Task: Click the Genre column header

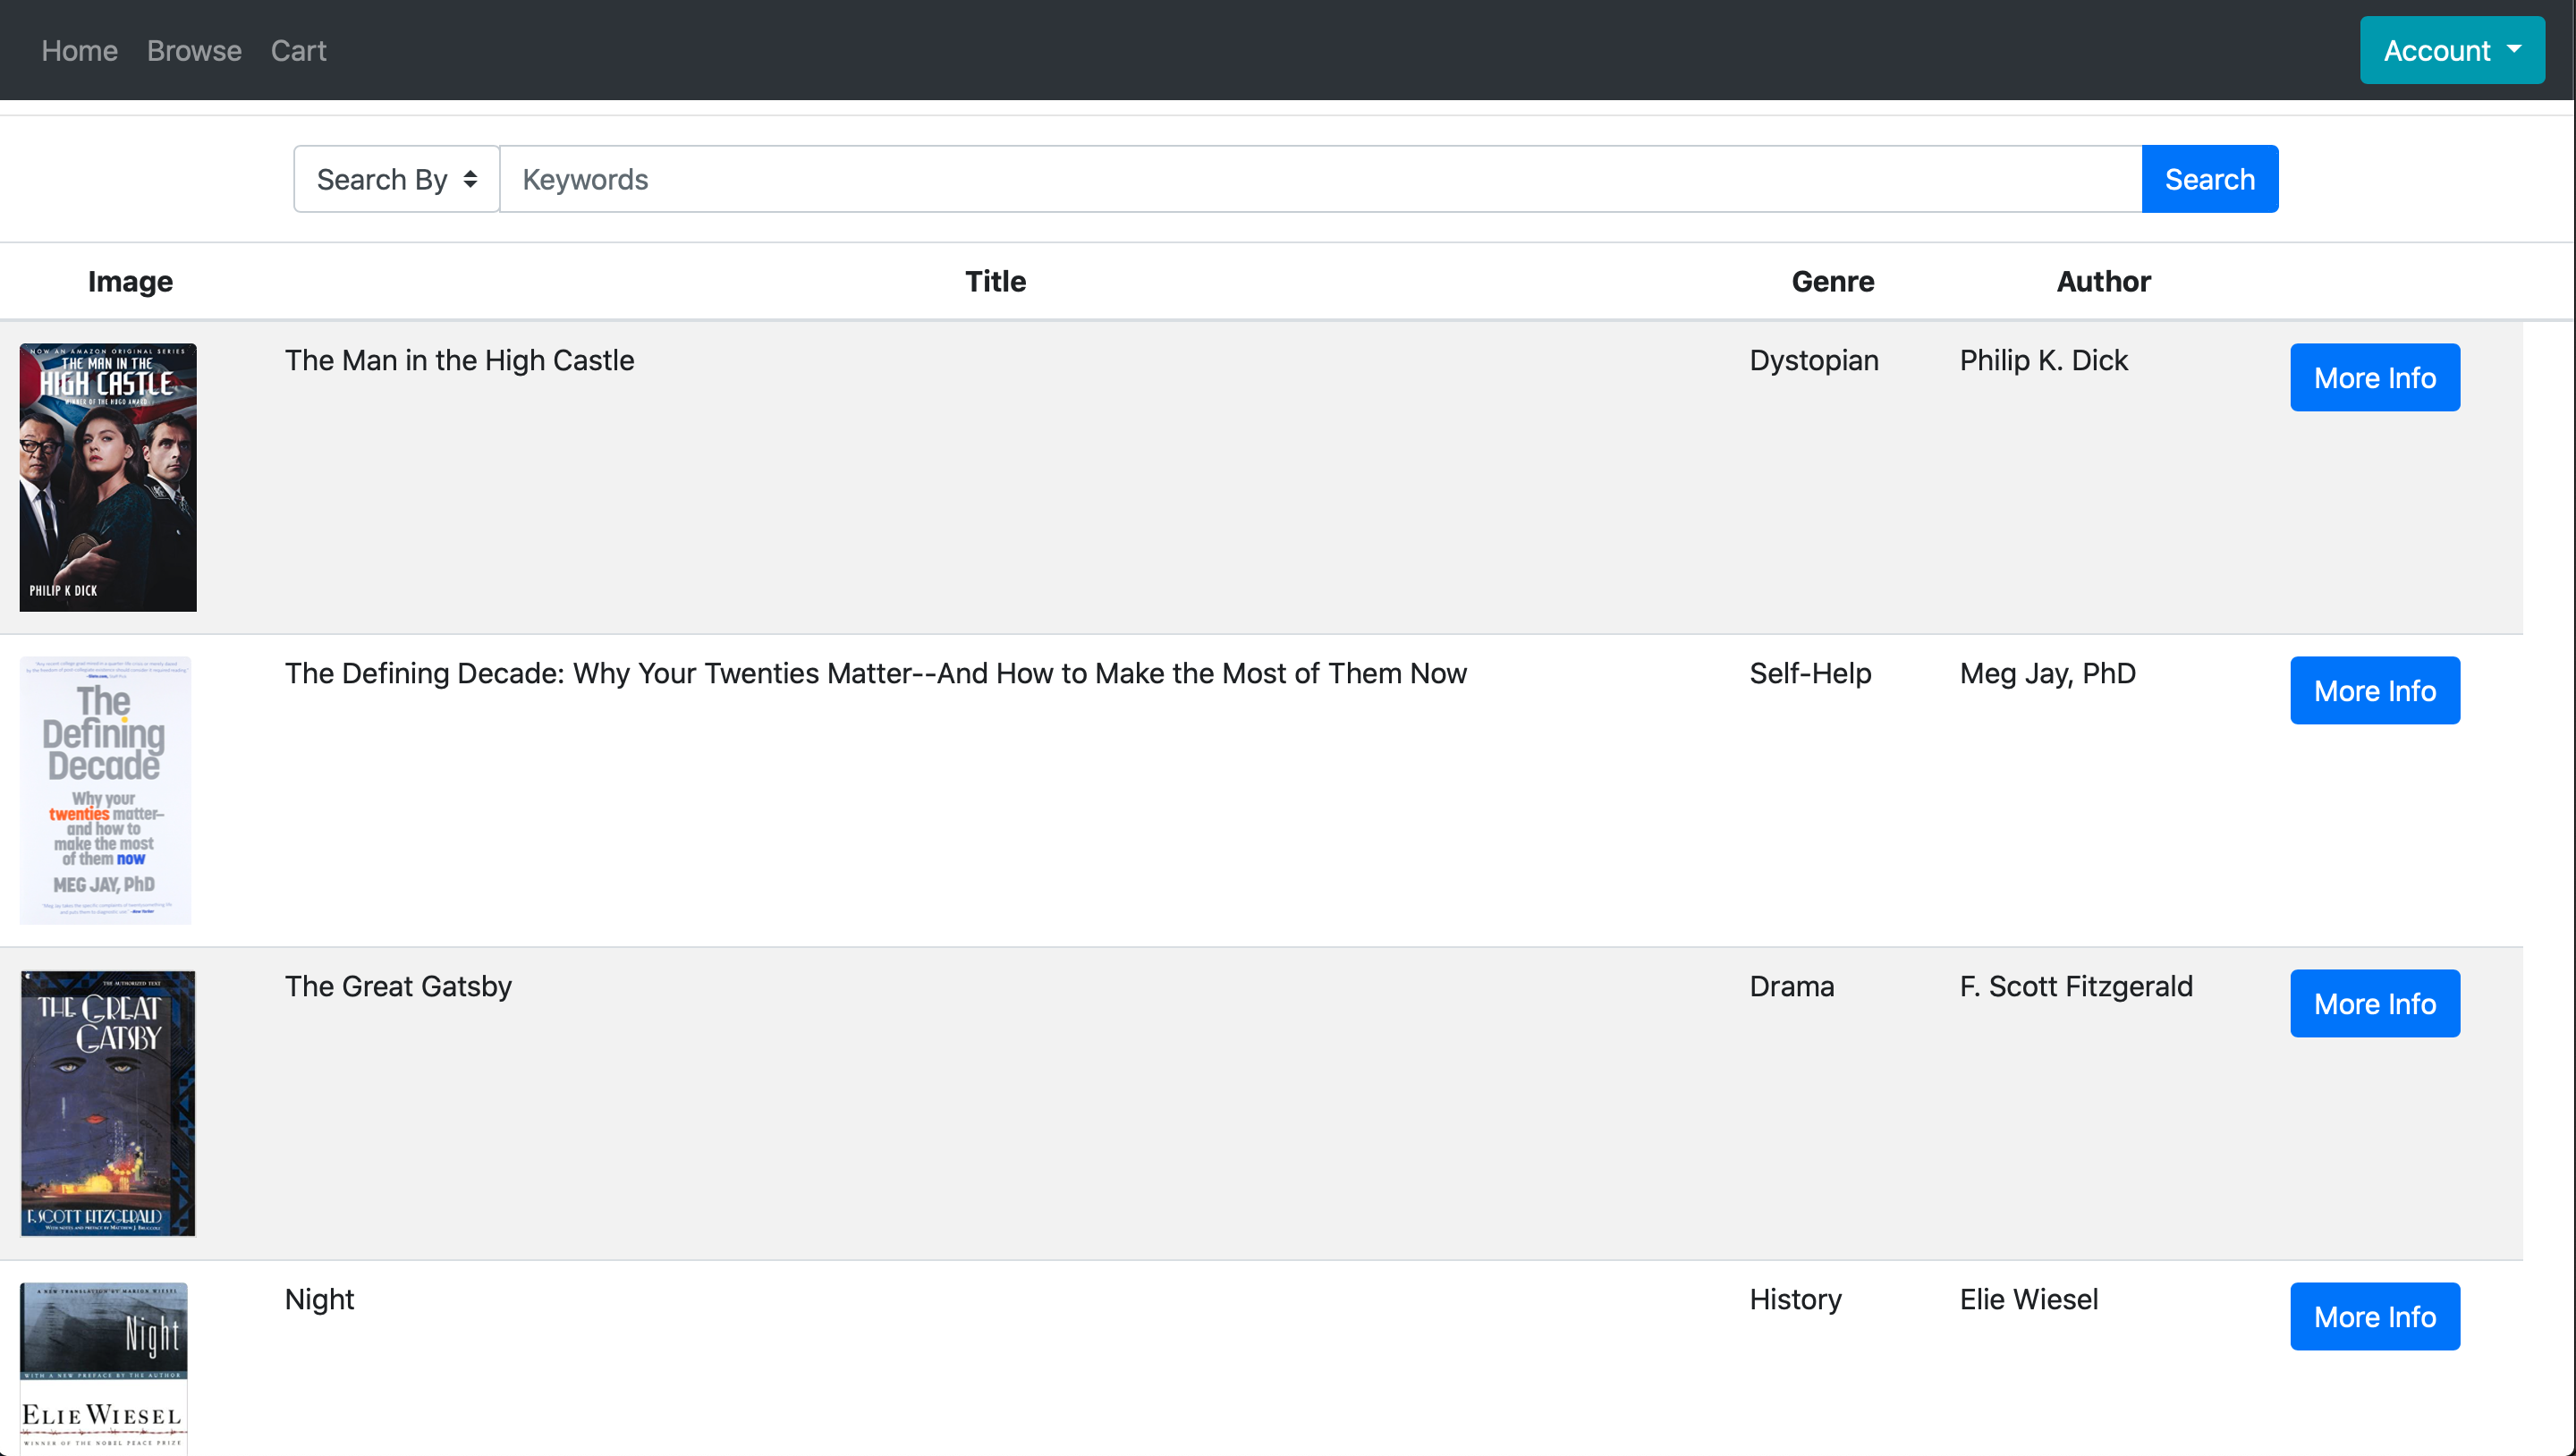Action: coord(1832,281)
